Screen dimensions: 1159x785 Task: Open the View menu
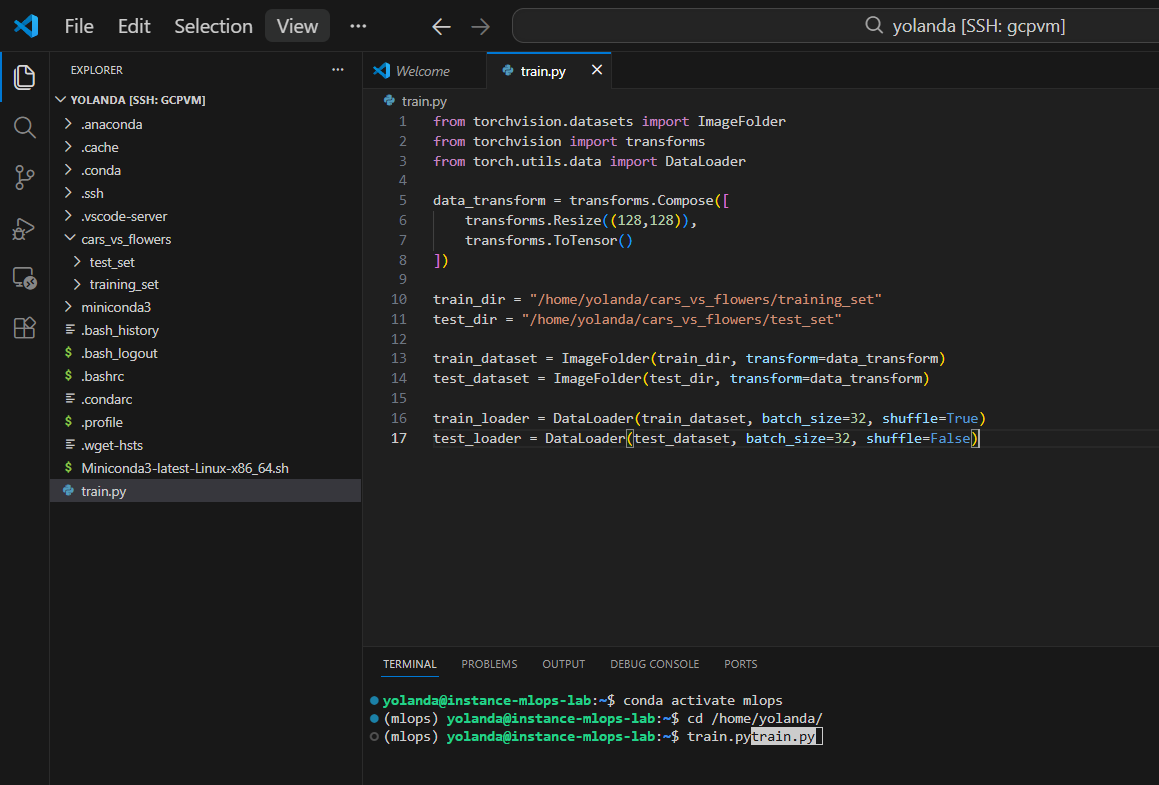click(297, 27)
